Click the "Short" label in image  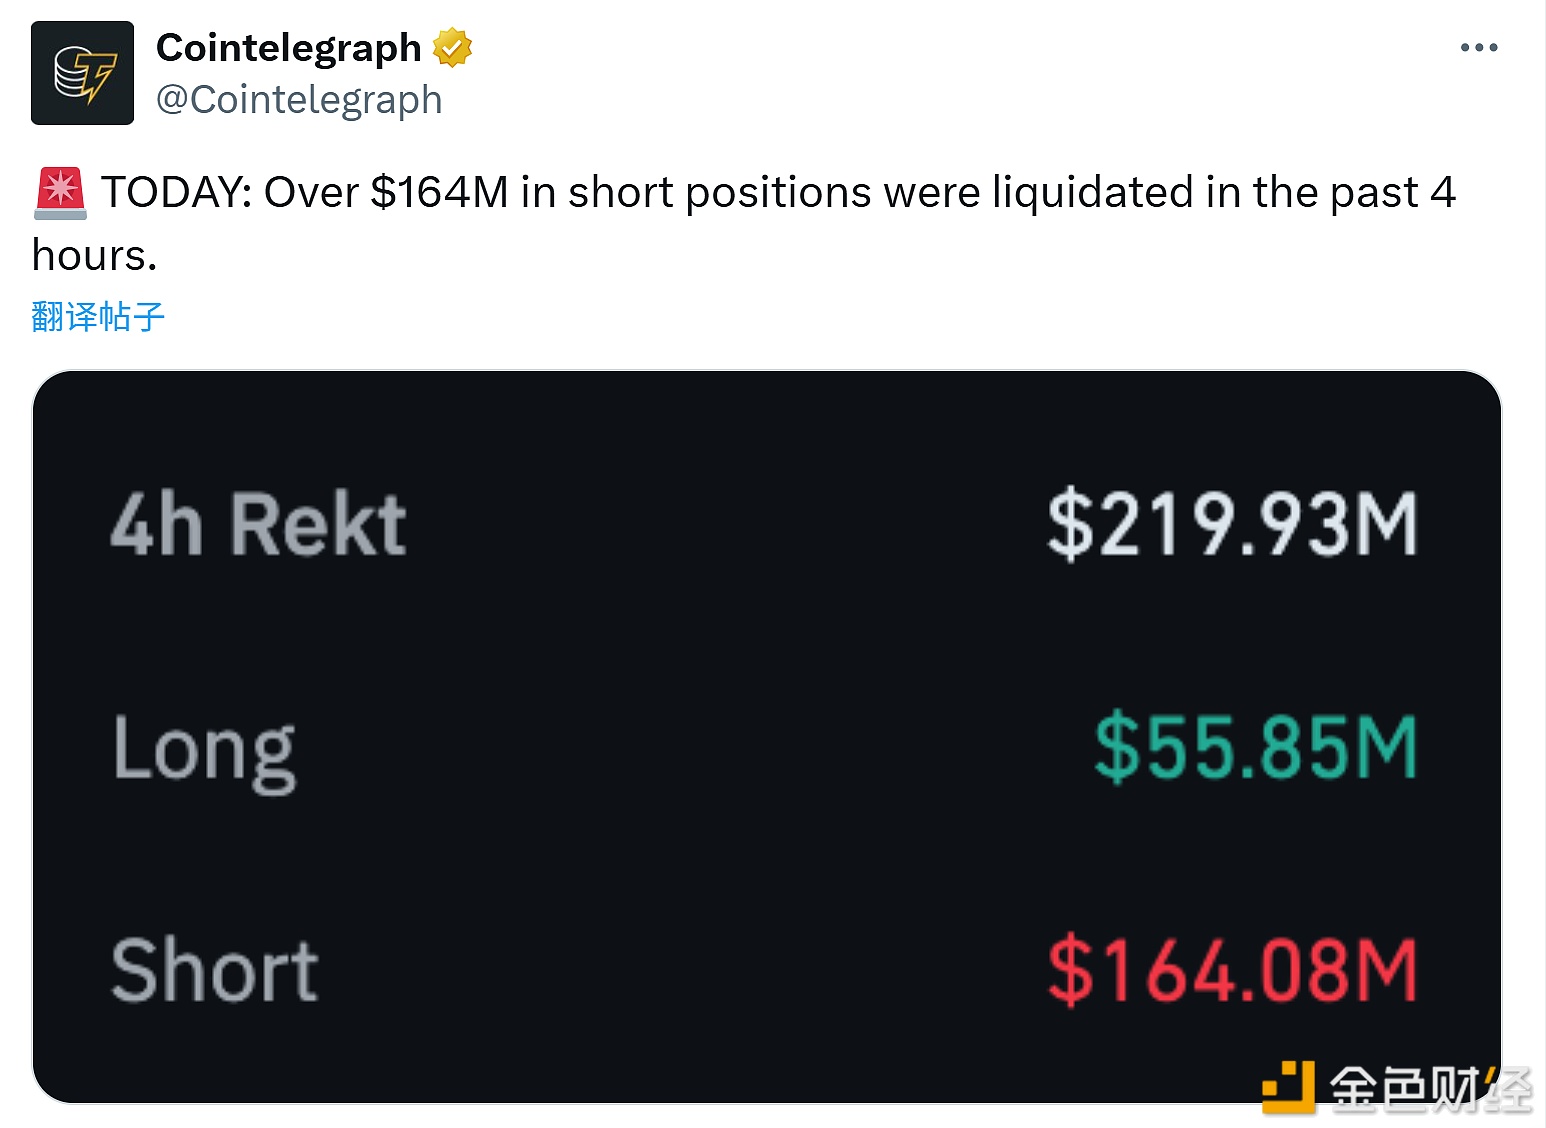(x=214, y=970)
